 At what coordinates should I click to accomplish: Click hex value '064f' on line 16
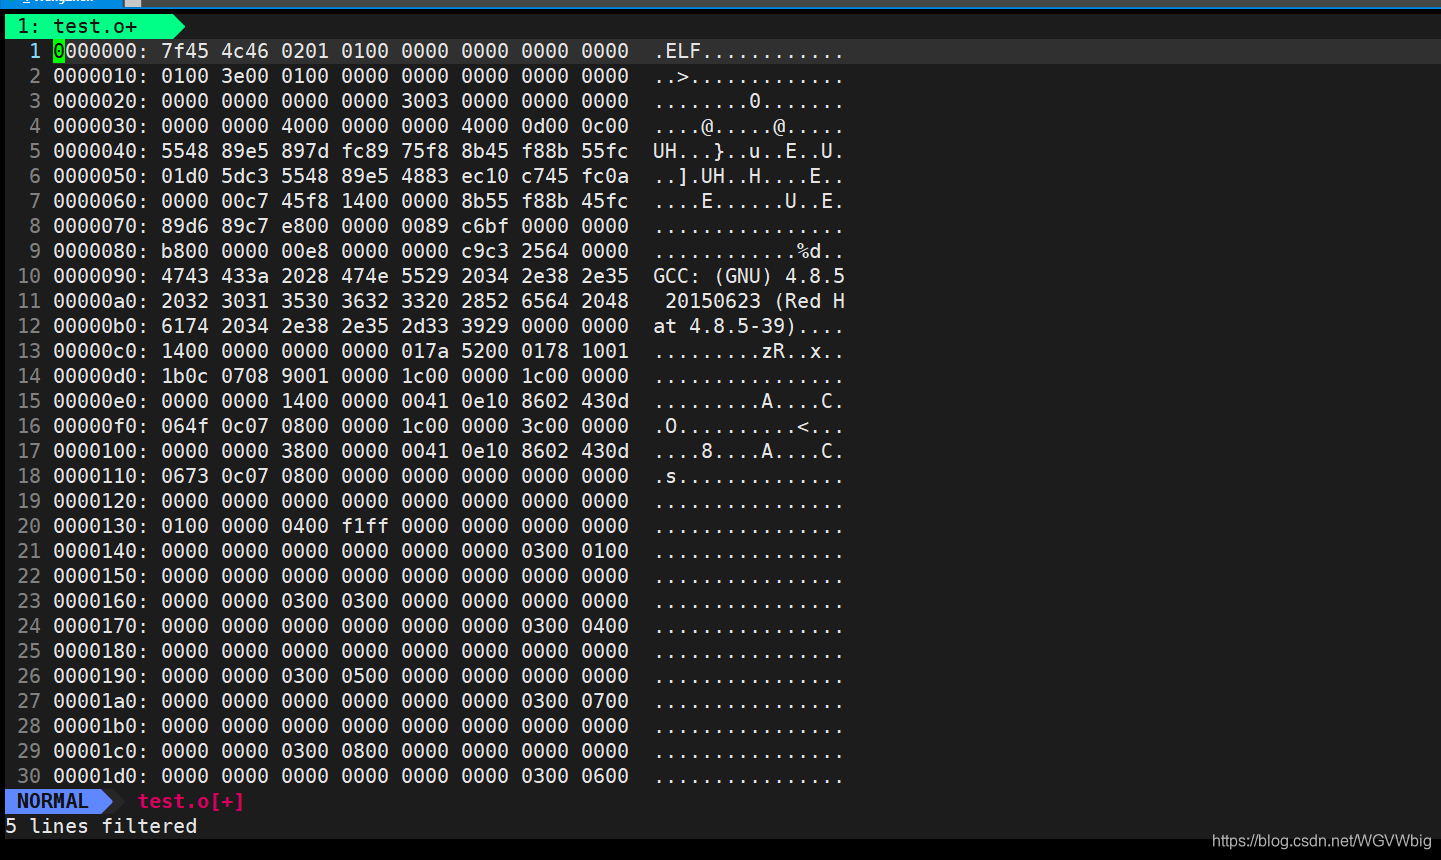click(x=185, y=426)
